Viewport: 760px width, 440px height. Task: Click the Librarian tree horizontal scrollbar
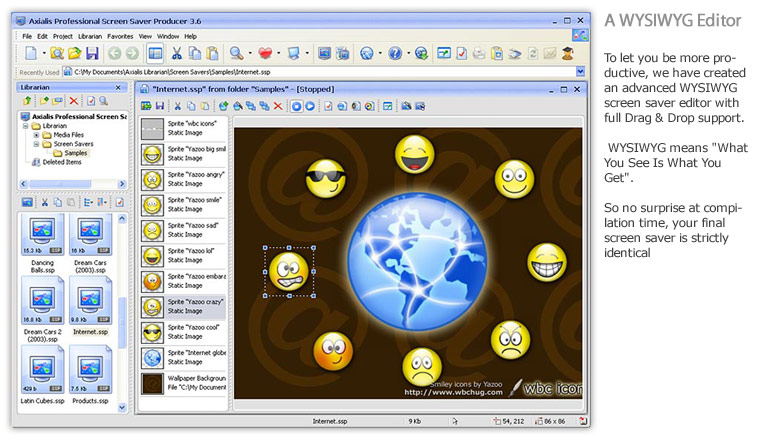[73, 184]
